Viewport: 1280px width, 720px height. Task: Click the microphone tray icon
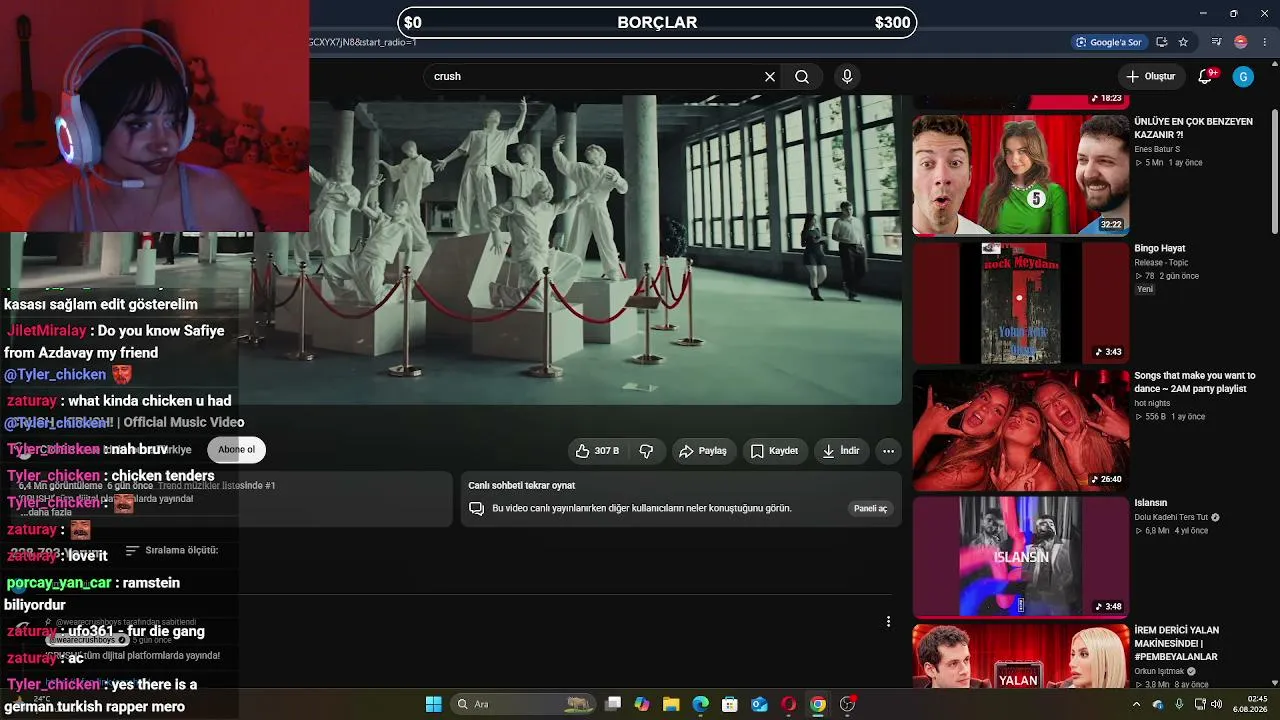(x=1179, y=704)
